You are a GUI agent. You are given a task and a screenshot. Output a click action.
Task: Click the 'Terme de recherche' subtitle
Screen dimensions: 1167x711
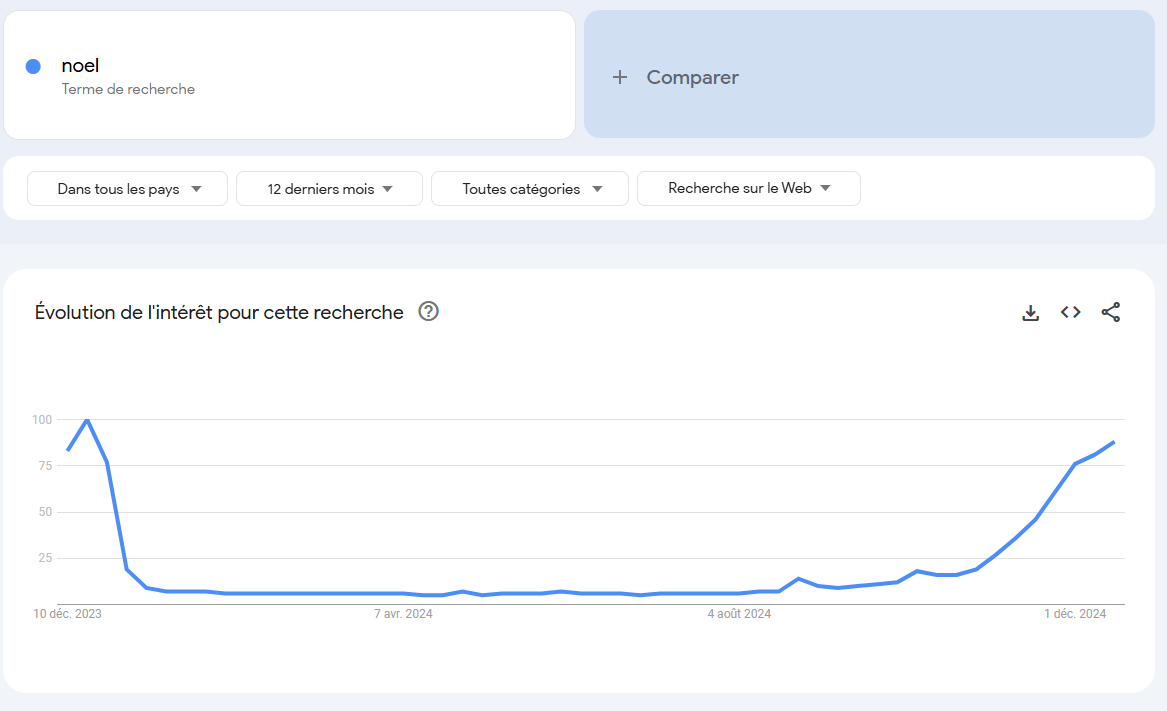[128, 89]
